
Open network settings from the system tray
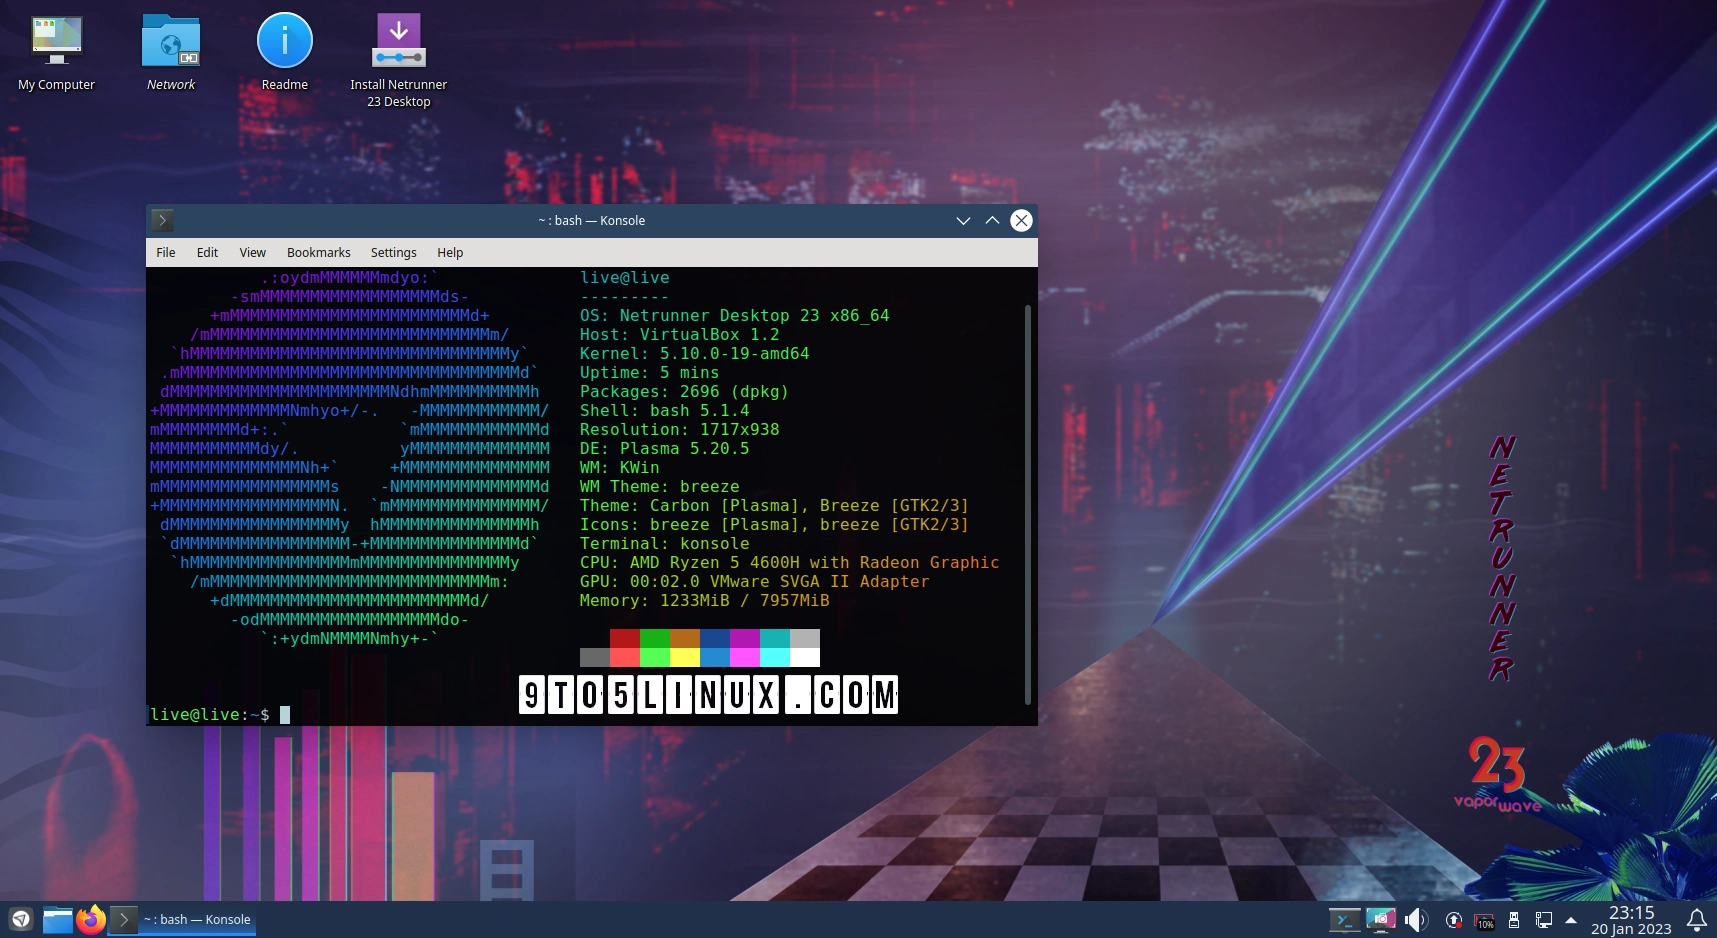tap(1543, 919)
